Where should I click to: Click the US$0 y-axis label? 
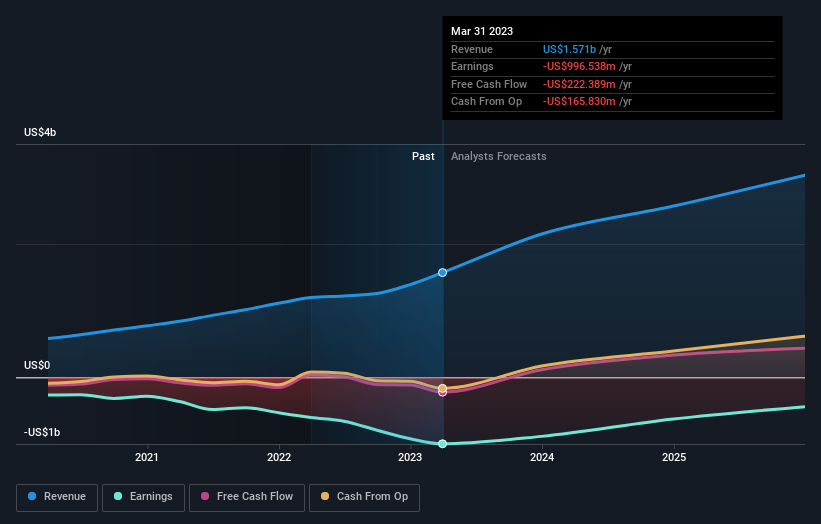[38, 366]
